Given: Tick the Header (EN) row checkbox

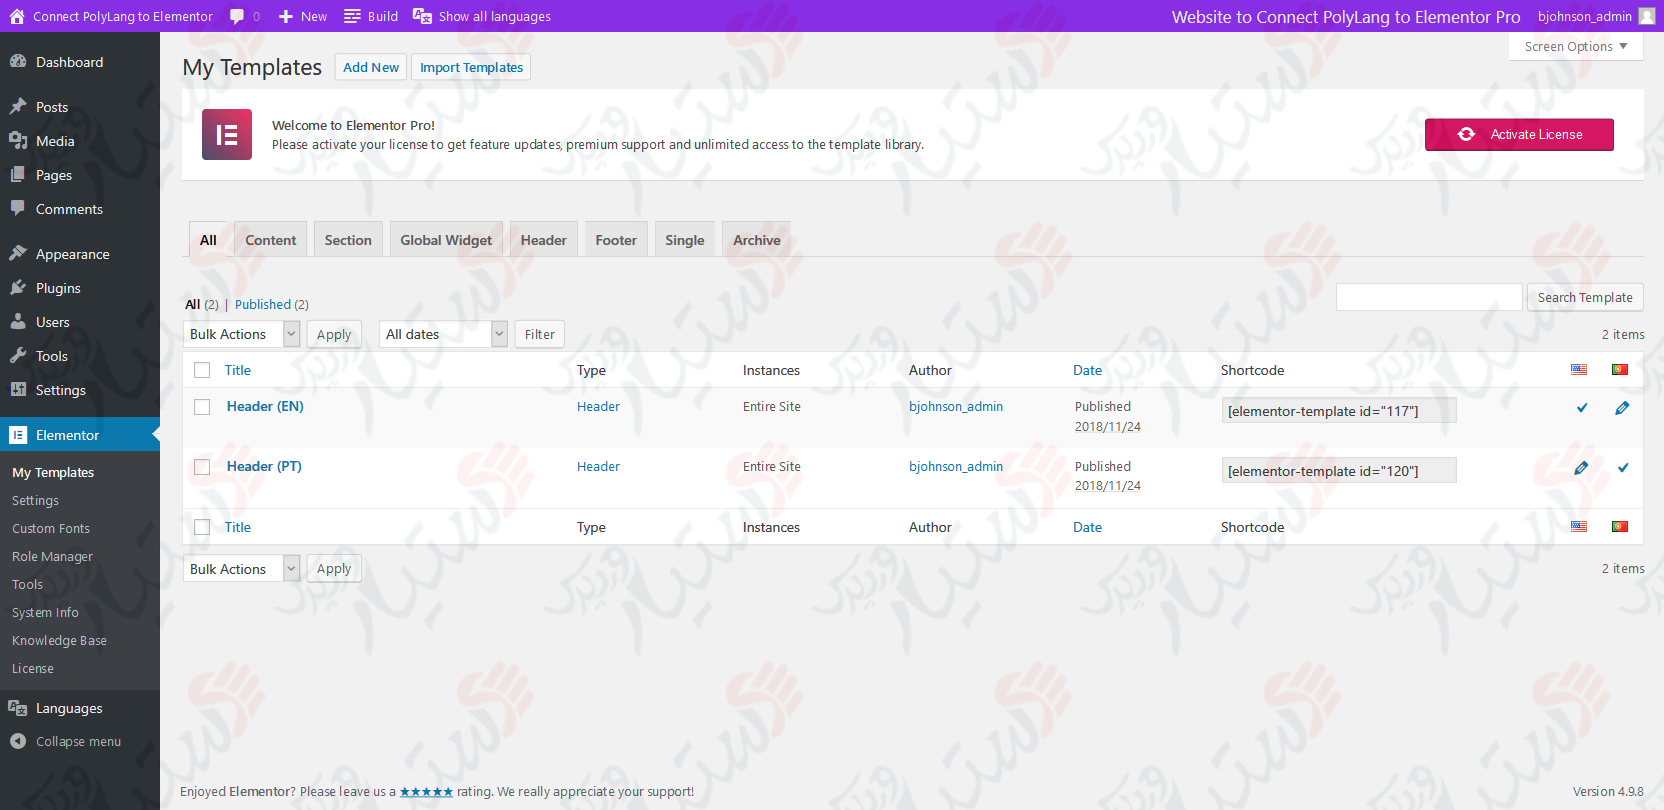Looking at the screenshot, I should click(x=202, y=407).
